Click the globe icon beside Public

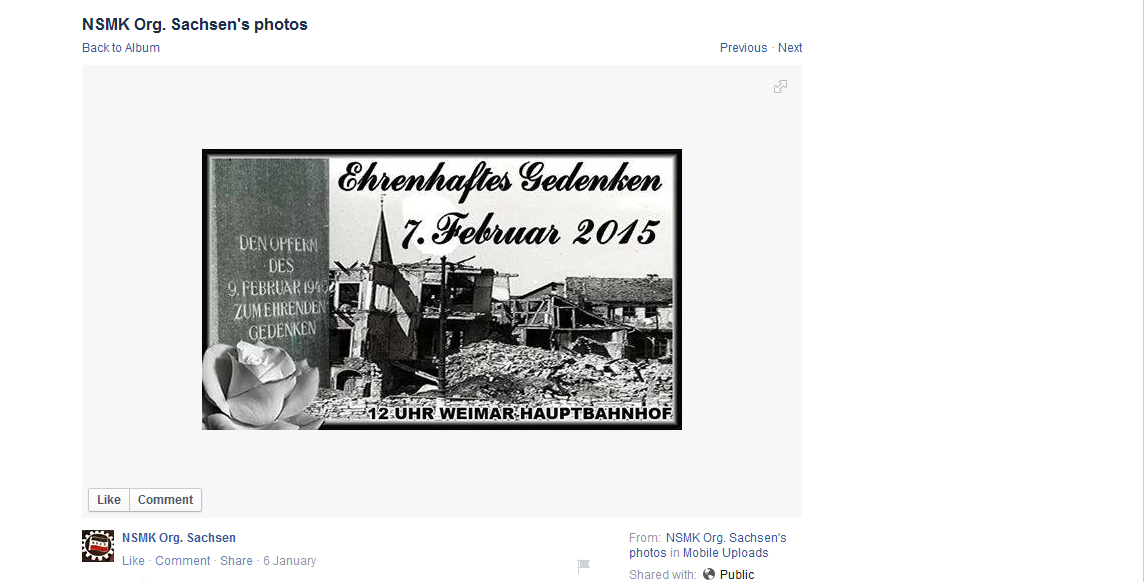(x=708, y=575)
